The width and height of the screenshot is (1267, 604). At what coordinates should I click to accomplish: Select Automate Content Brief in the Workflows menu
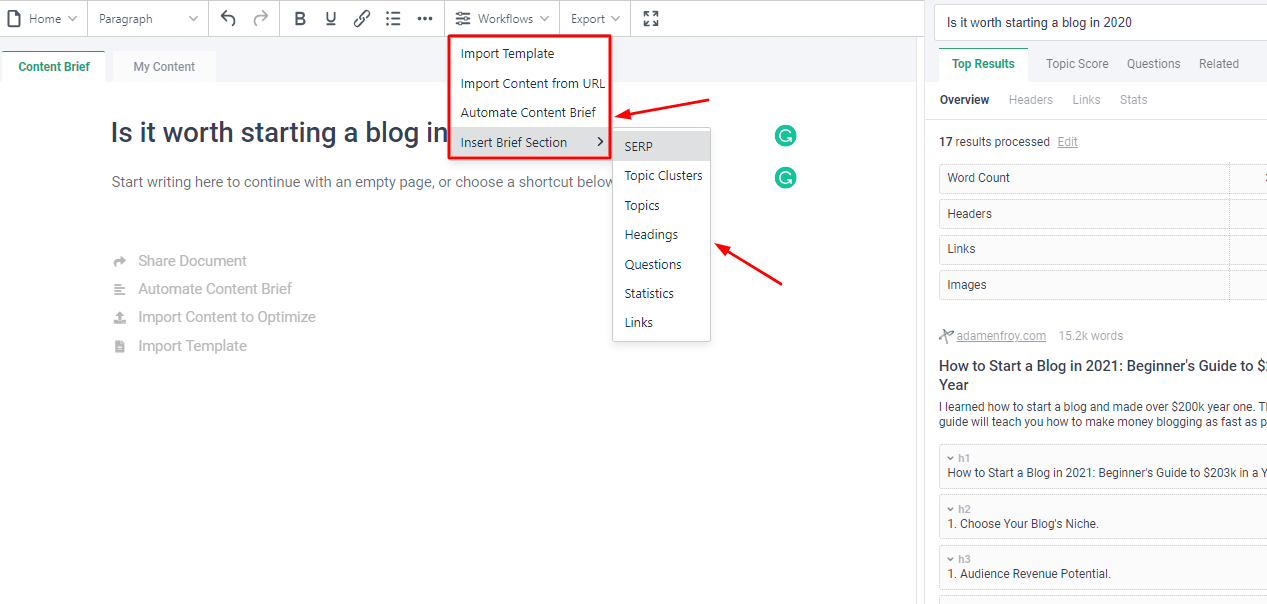(528, 112)
